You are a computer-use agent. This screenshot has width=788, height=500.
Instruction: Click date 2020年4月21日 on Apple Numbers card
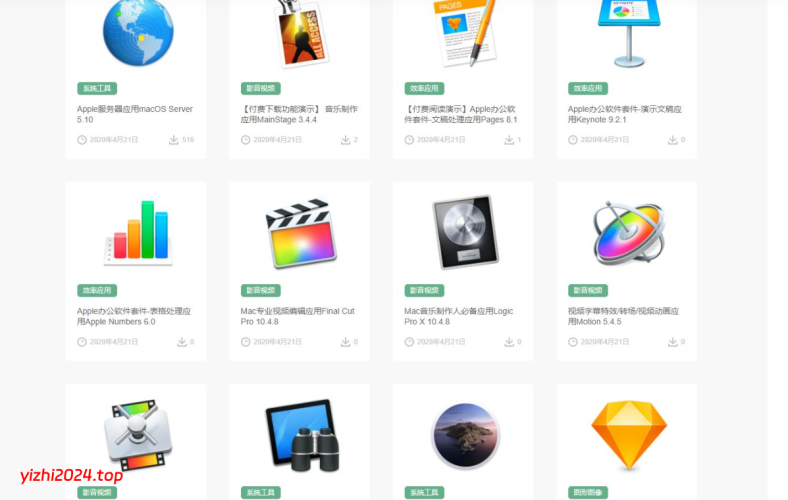click(x=114, y=342)
